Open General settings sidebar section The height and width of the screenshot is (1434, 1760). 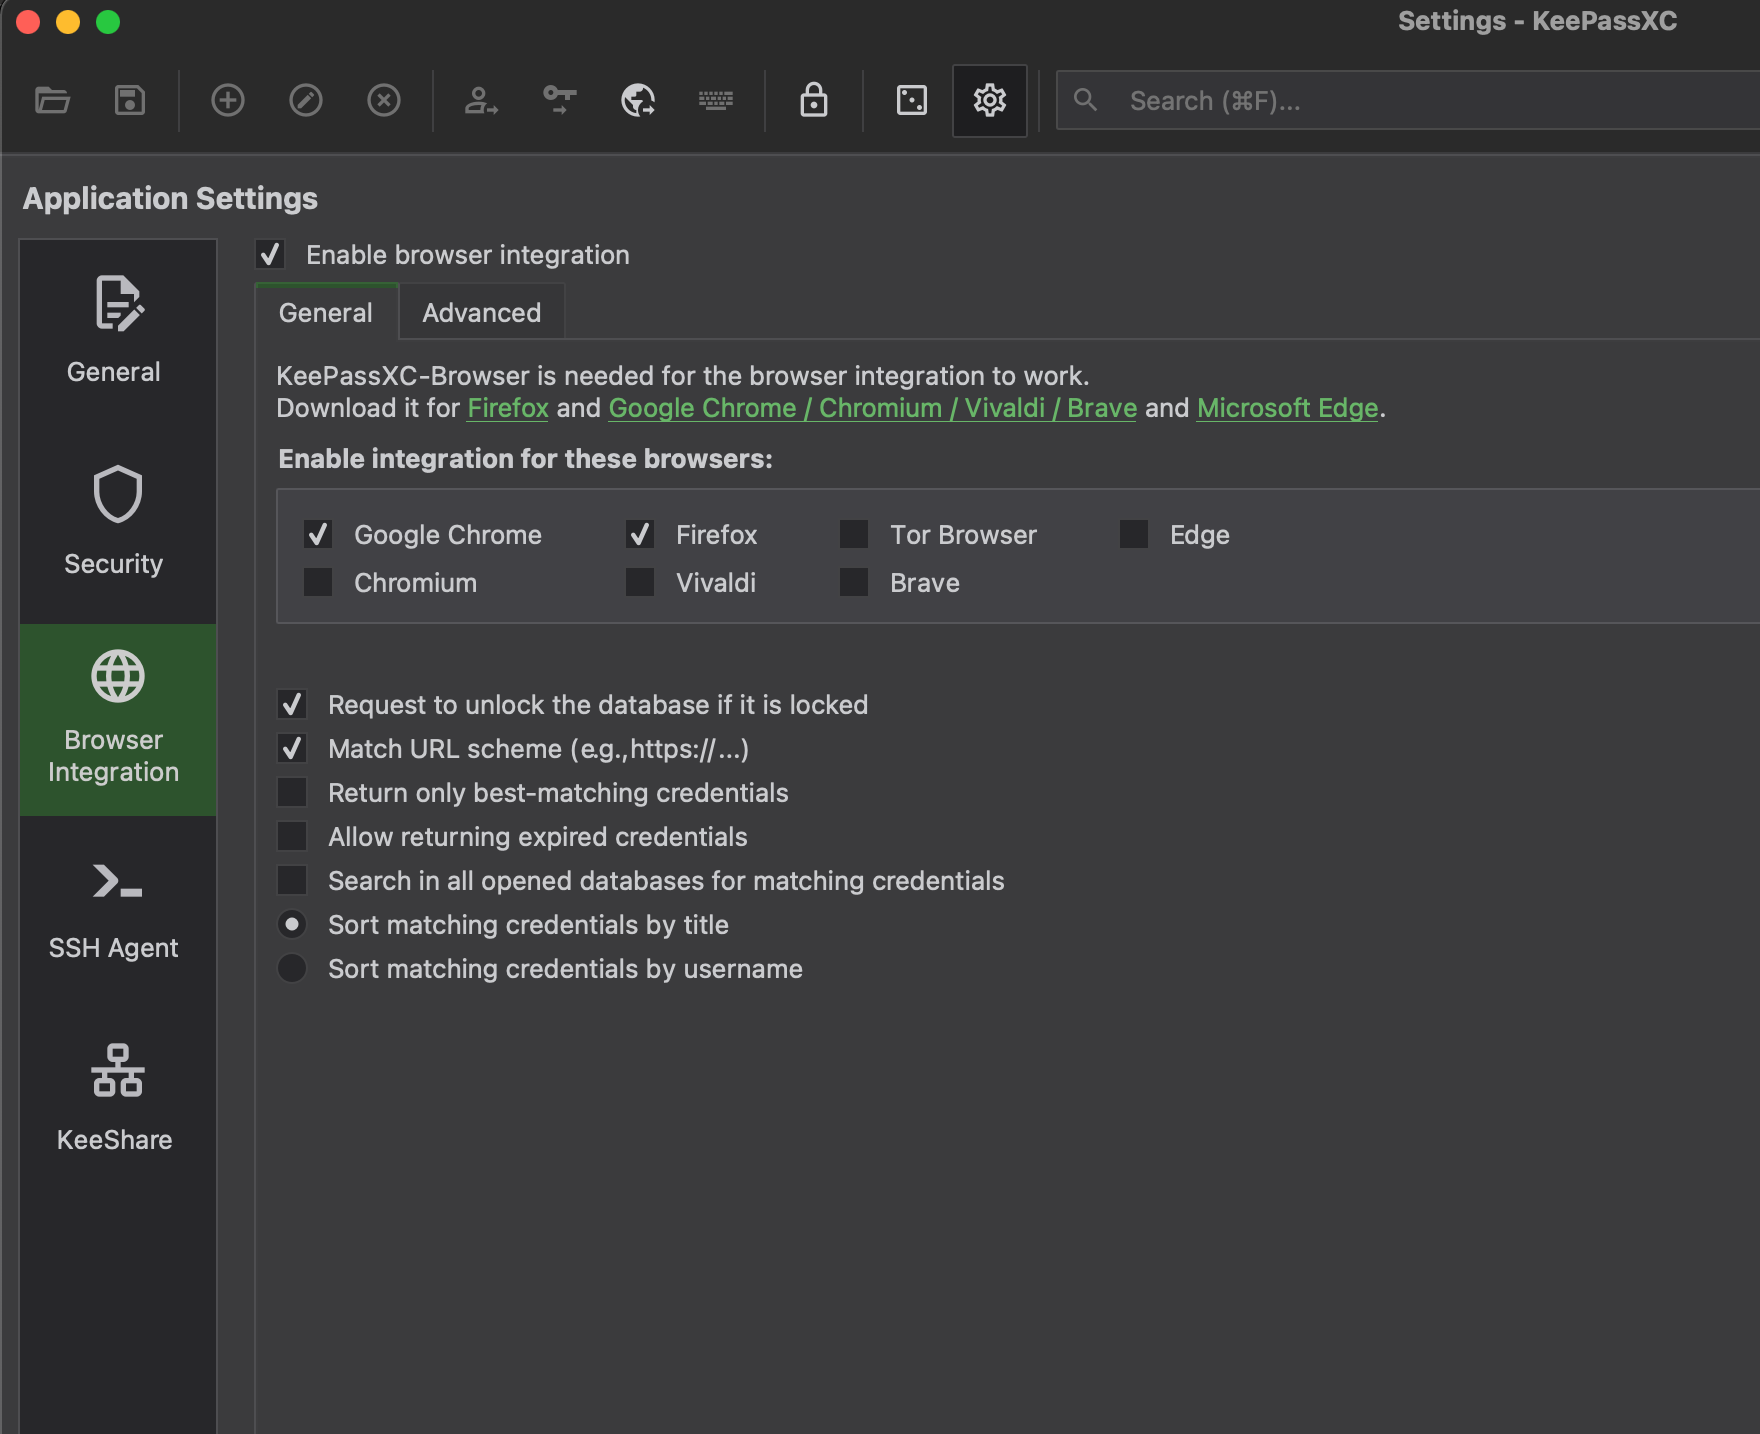point(118,334)
